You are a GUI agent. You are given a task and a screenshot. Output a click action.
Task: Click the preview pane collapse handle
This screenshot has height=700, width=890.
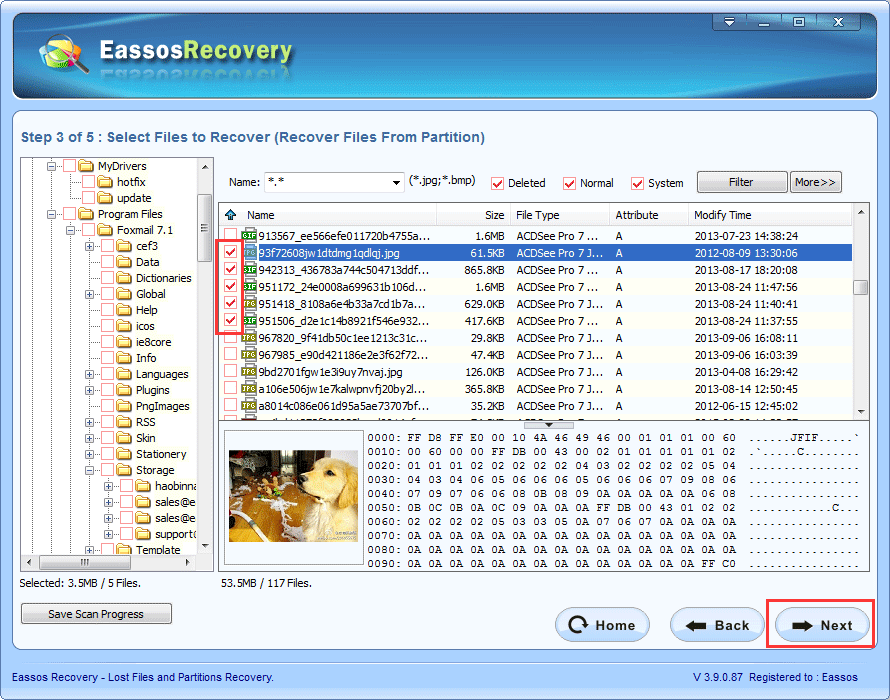tap(548, 425)
